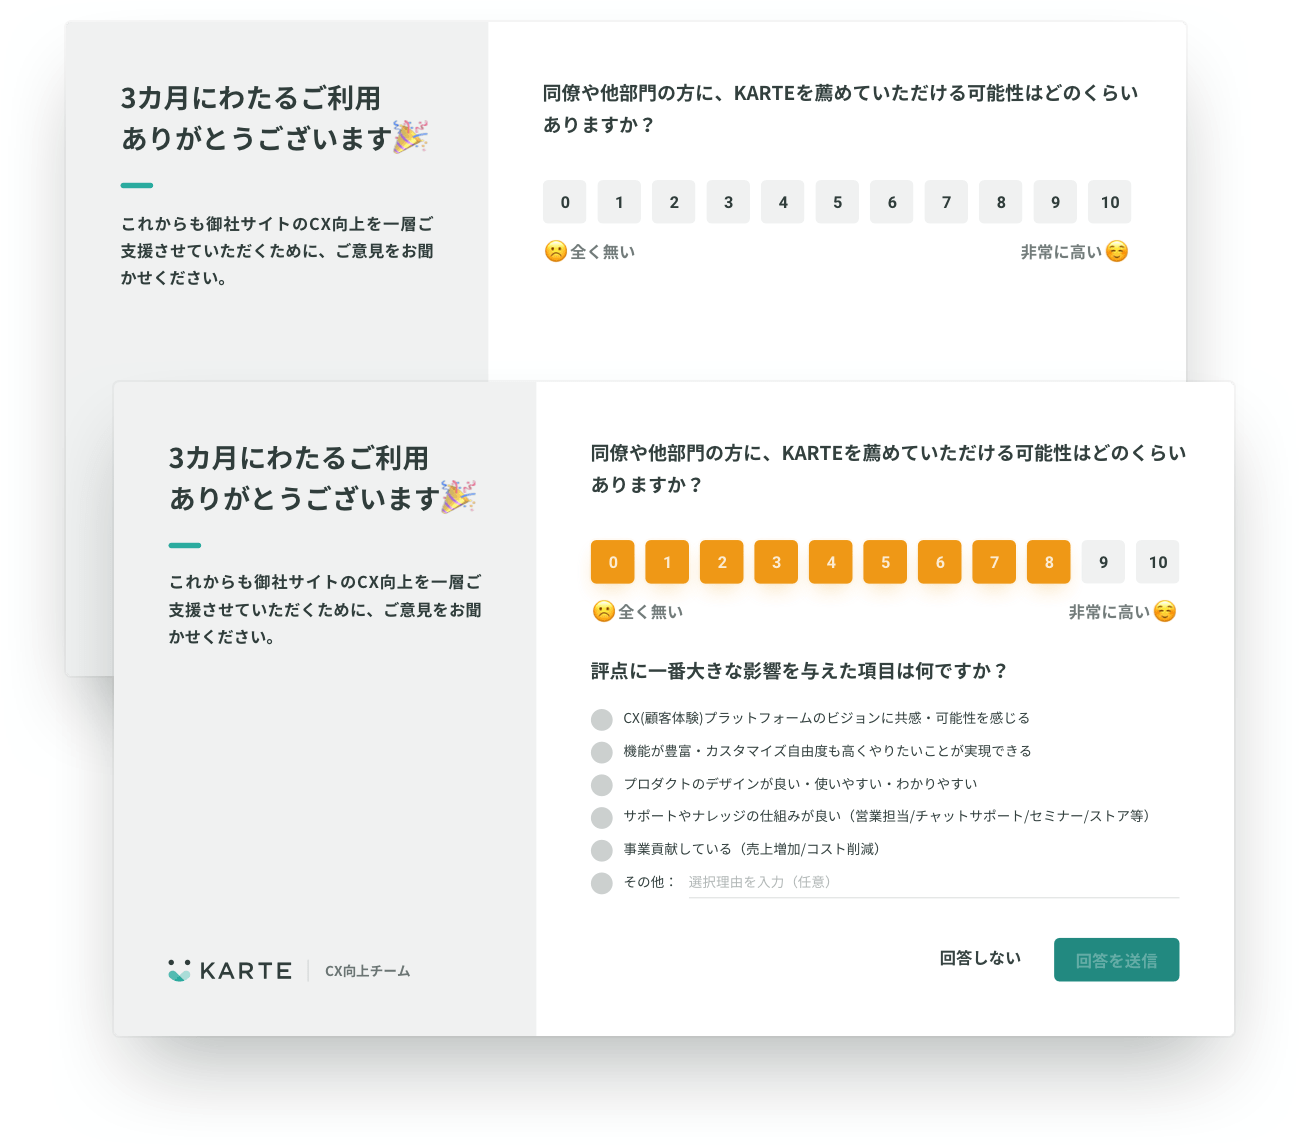Pick score 6 in the back card
1300x1146 pixels.
892,202
